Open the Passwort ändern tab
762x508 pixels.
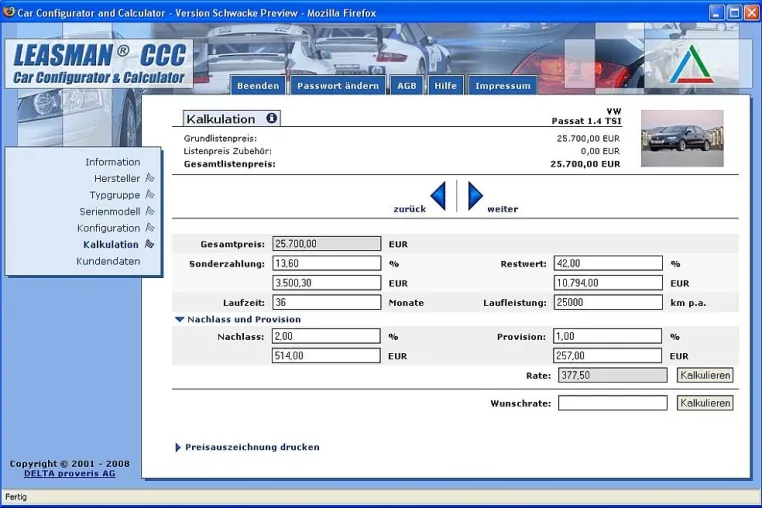click(x=338, y=86)
